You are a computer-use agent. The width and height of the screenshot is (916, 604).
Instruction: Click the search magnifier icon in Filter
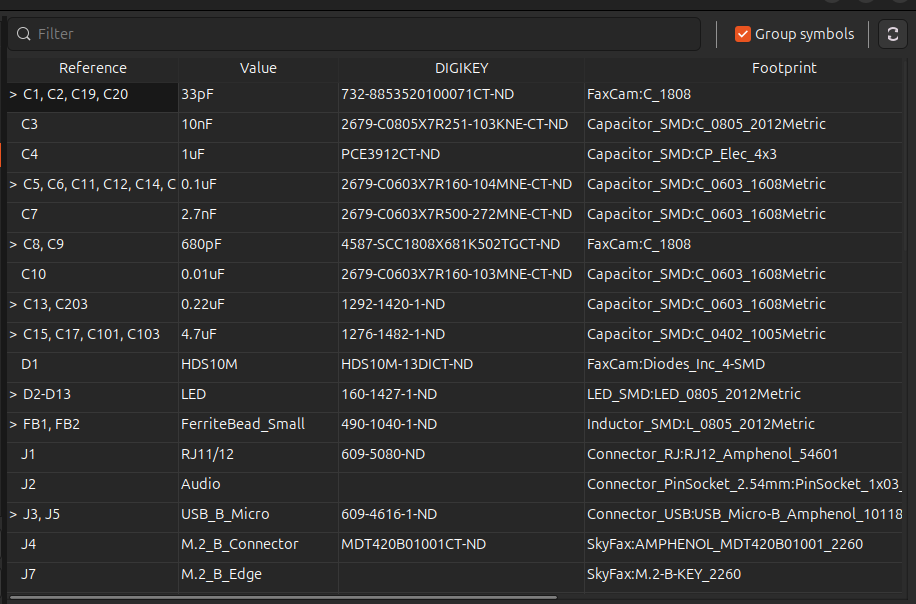[x=23, y=34]
